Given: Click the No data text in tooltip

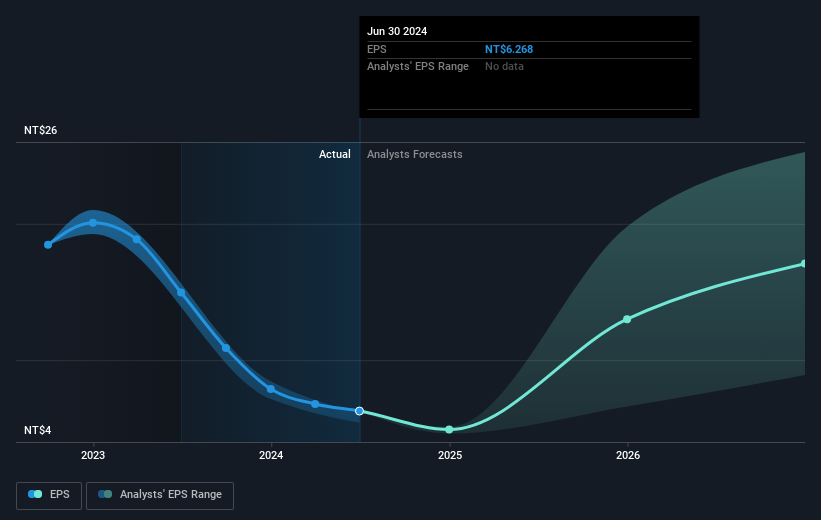Looking at the screenshot, I should pyautogui.click(x=504, y=67).
